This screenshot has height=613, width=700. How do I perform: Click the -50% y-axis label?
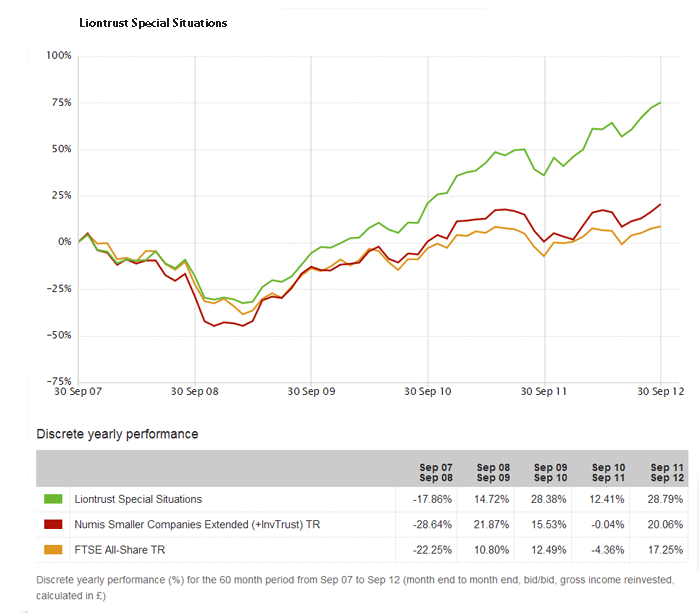(59, 335)
